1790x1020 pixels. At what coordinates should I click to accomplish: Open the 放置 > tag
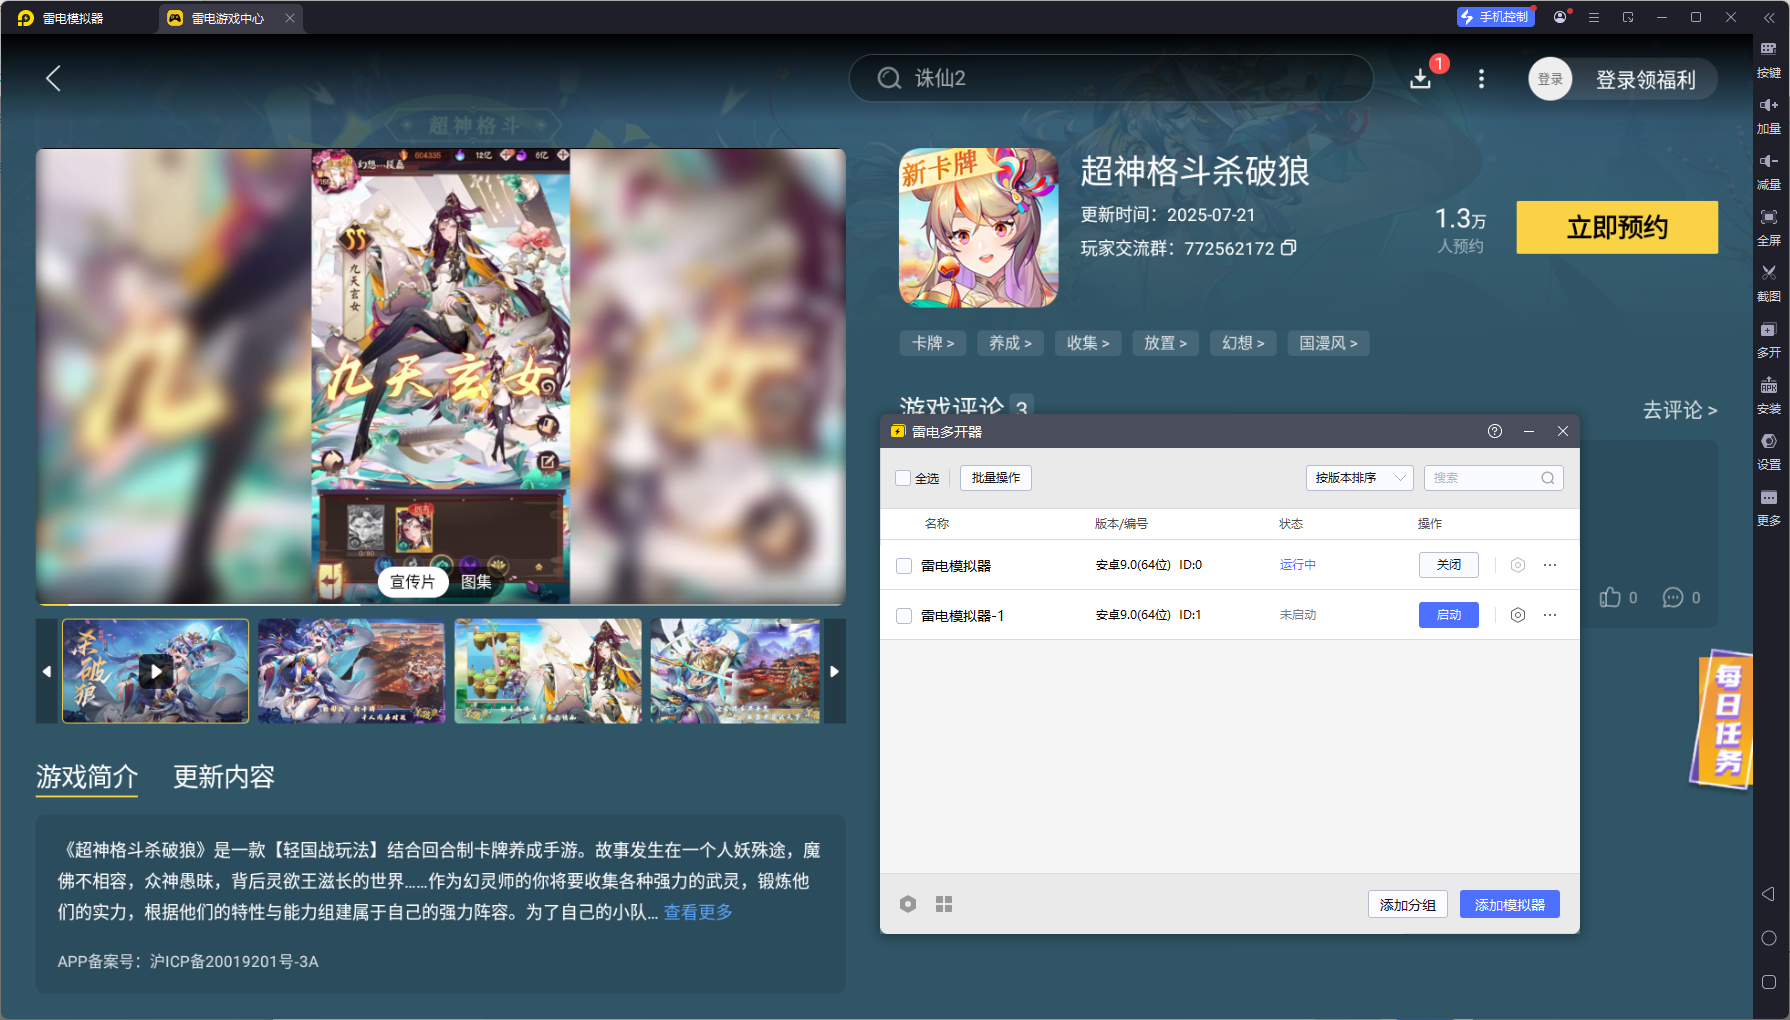coord(1165,343)
